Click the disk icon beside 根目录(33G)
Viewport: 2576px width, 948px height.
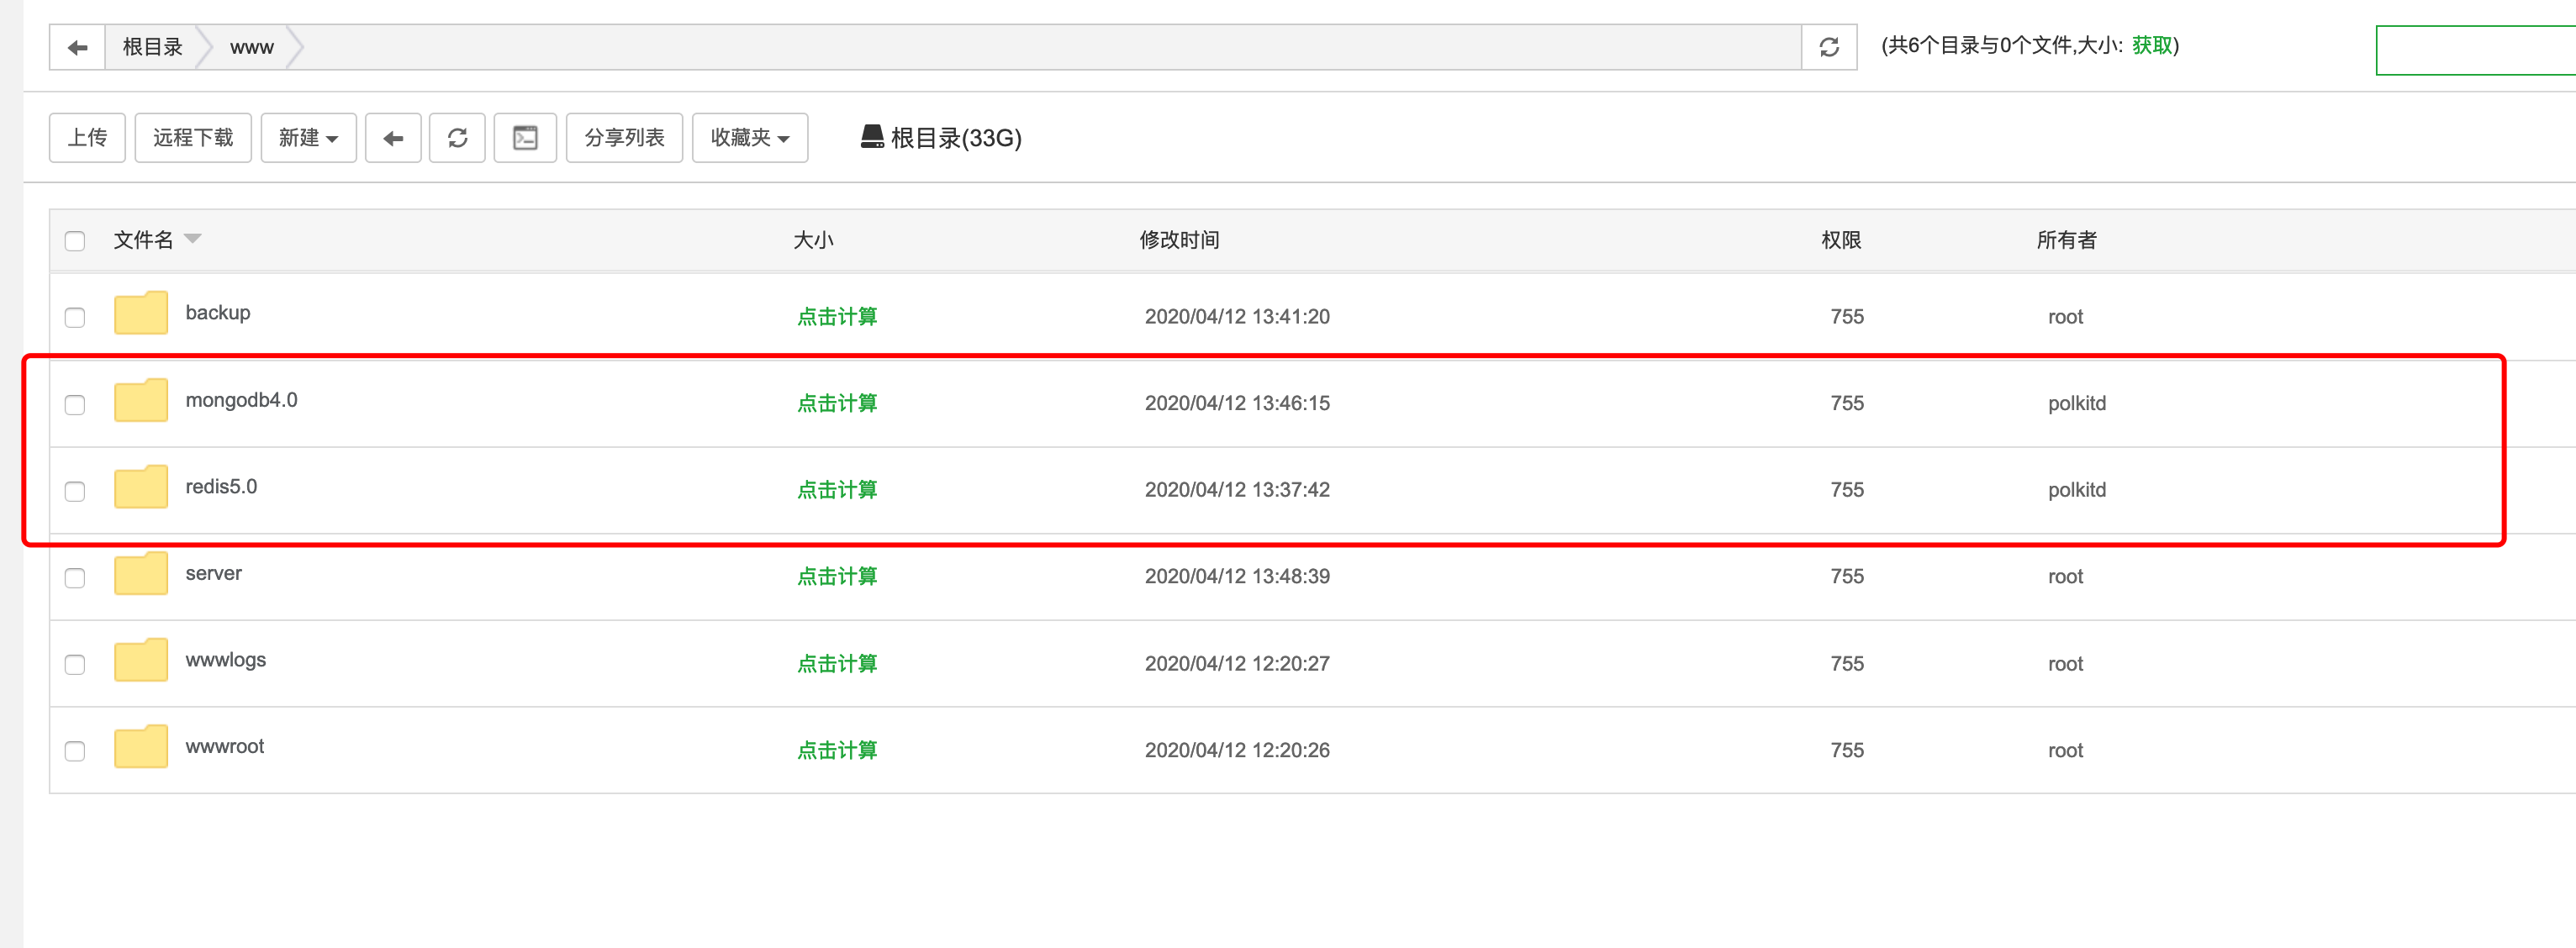coord(872,137)
